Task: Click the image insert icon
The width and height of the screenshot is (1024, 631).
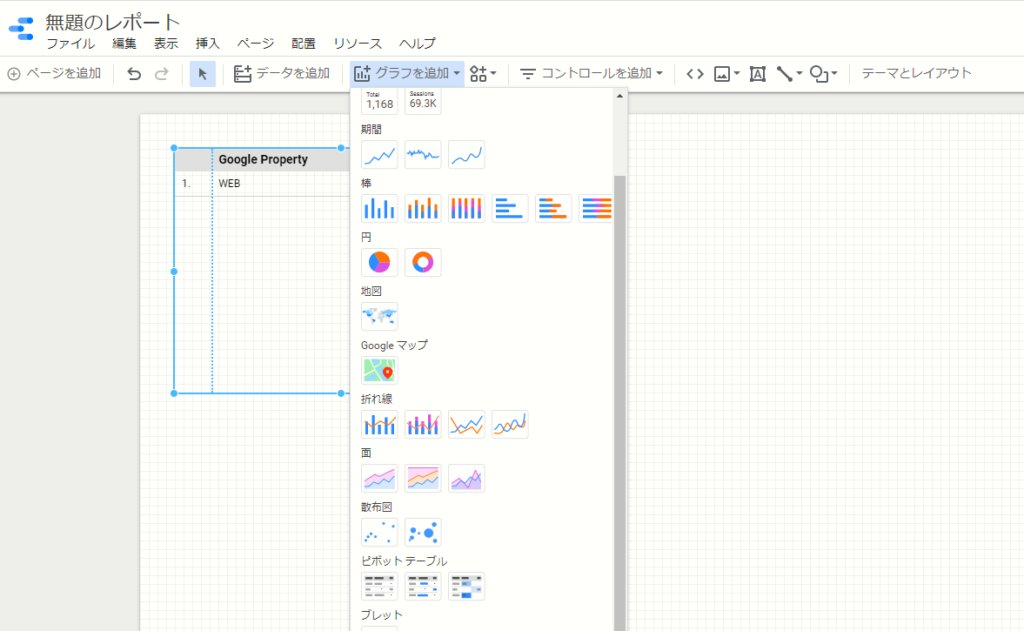Action: (722, 74)
